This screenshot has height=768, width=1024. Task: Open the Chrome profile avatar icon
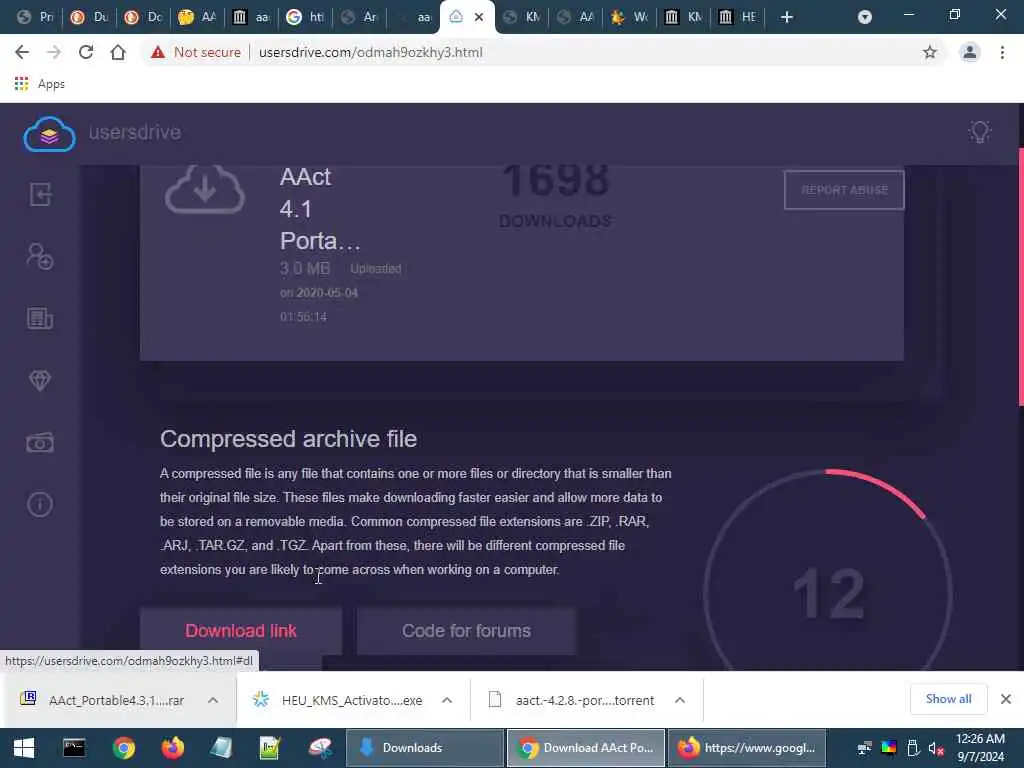coord(970,52)
